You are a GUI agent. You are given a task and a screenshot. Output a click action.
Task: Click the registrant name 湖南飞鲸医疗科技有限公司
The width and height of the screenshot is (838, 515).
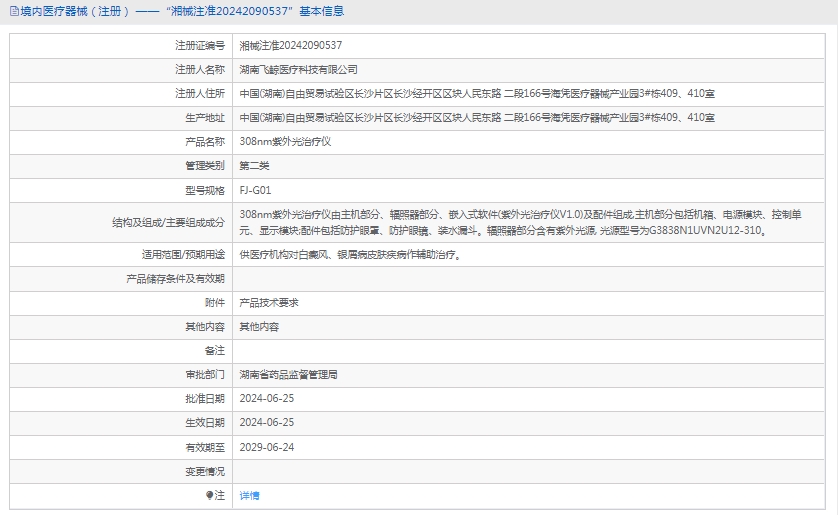pos(298,70)
